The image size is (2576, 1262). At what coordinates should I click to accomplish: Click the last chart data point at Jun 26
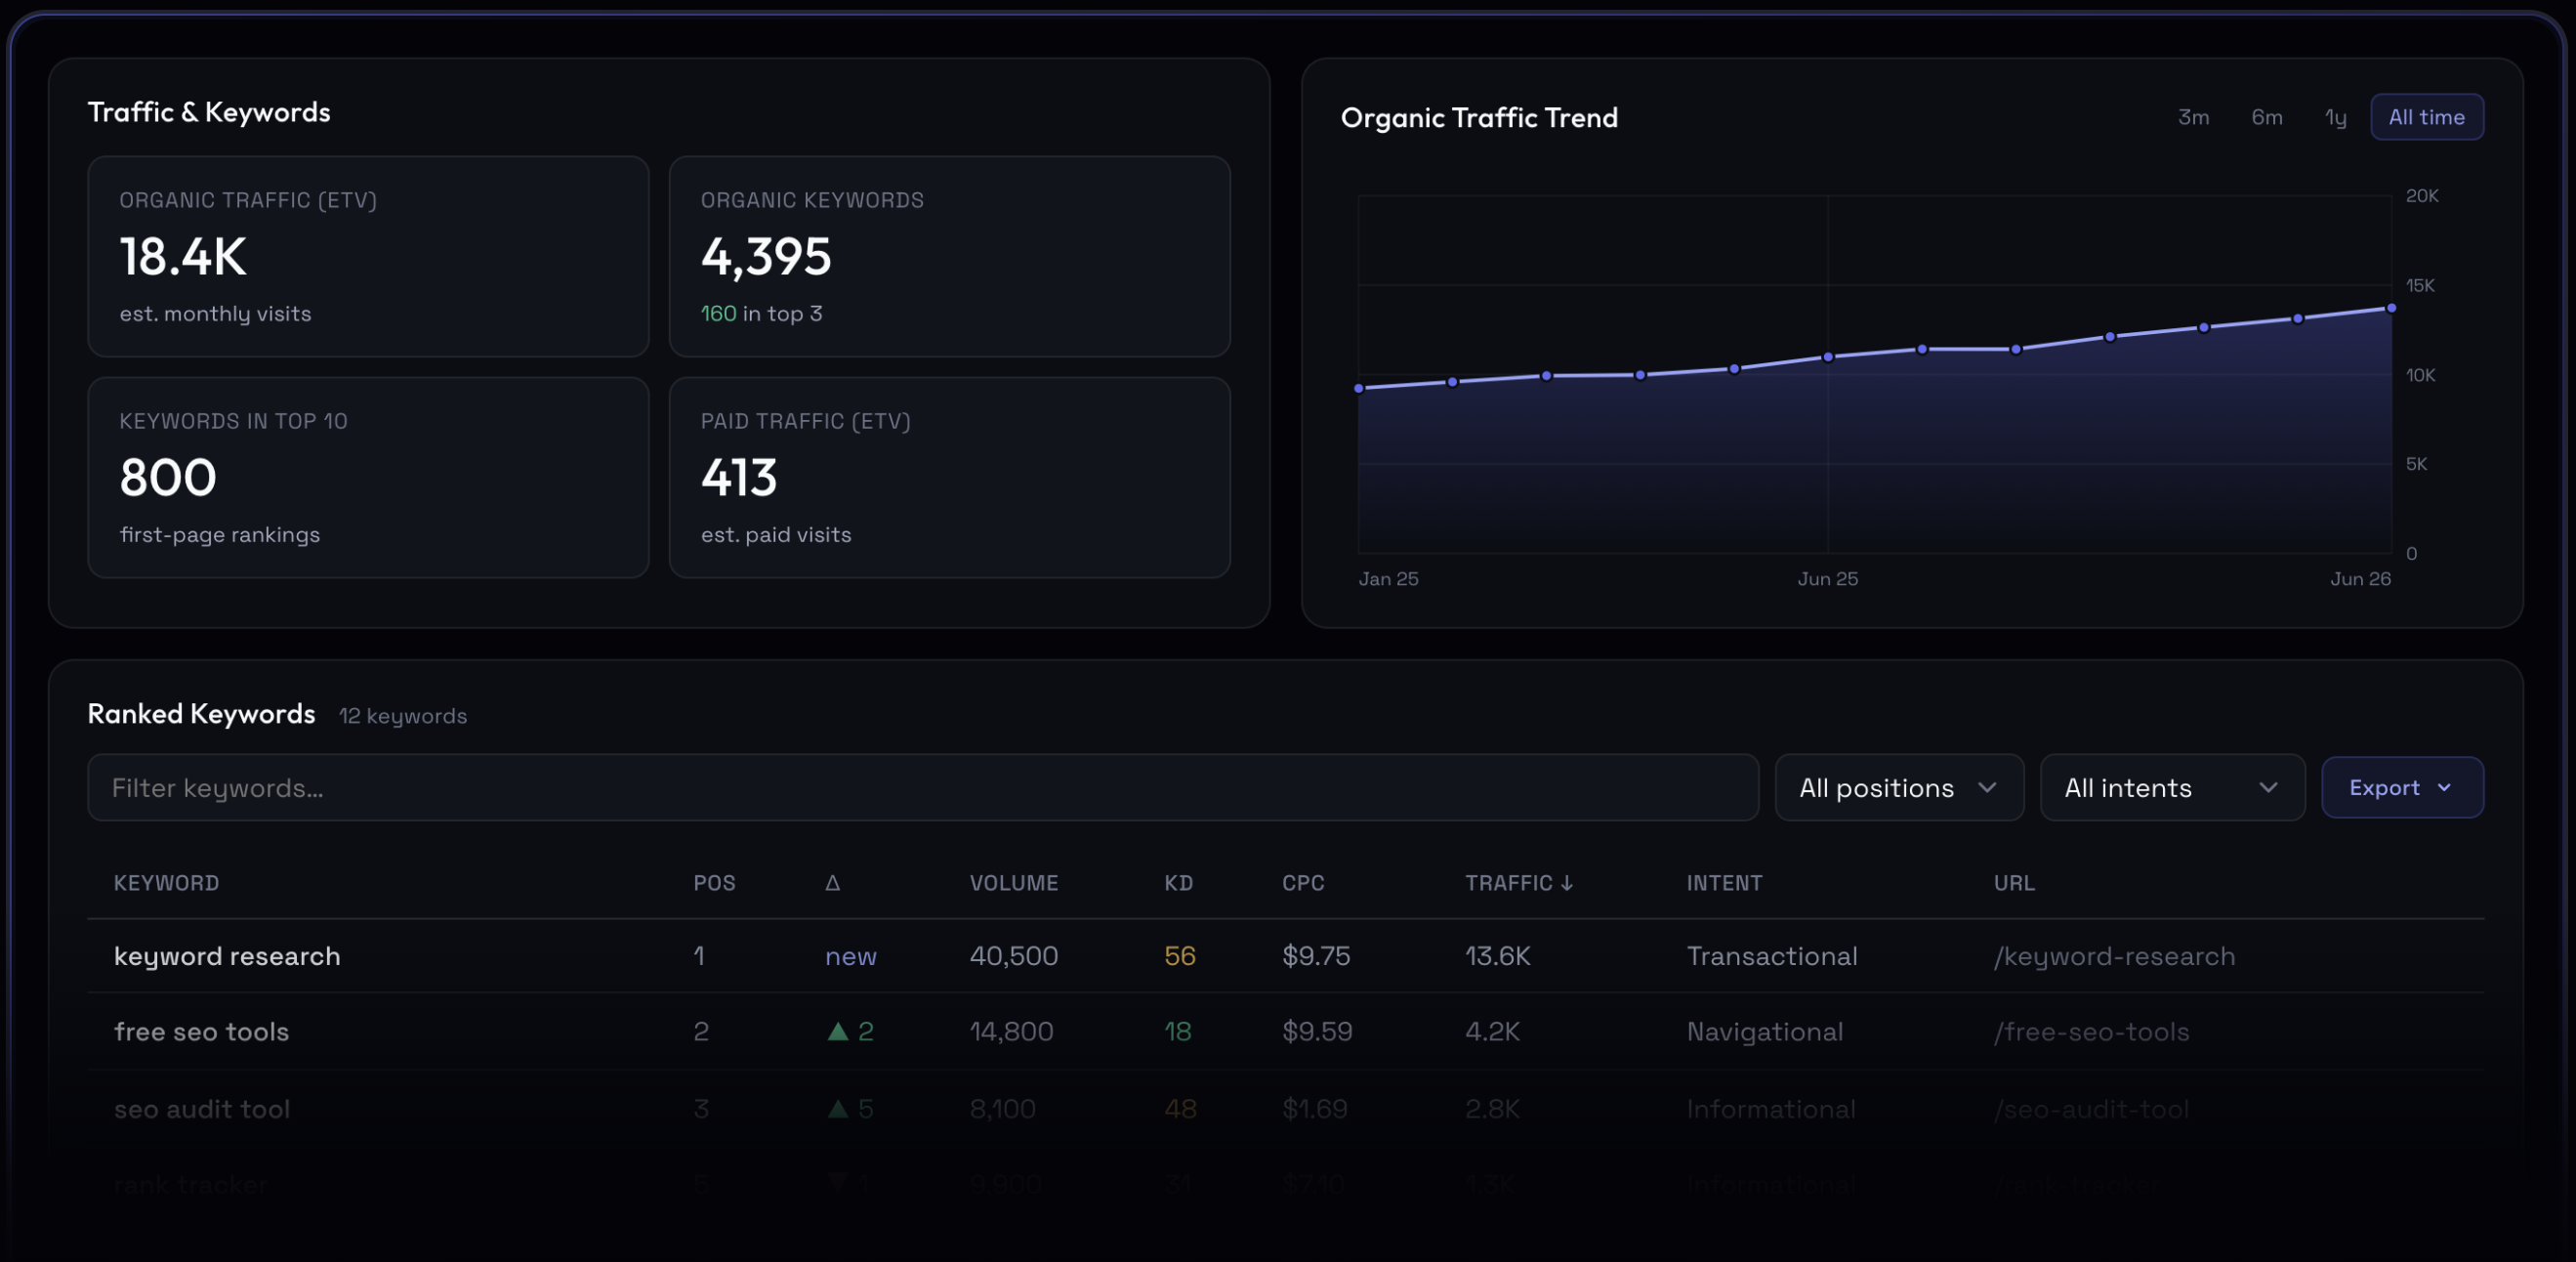pyautogui.click(x=2390, y=308)
